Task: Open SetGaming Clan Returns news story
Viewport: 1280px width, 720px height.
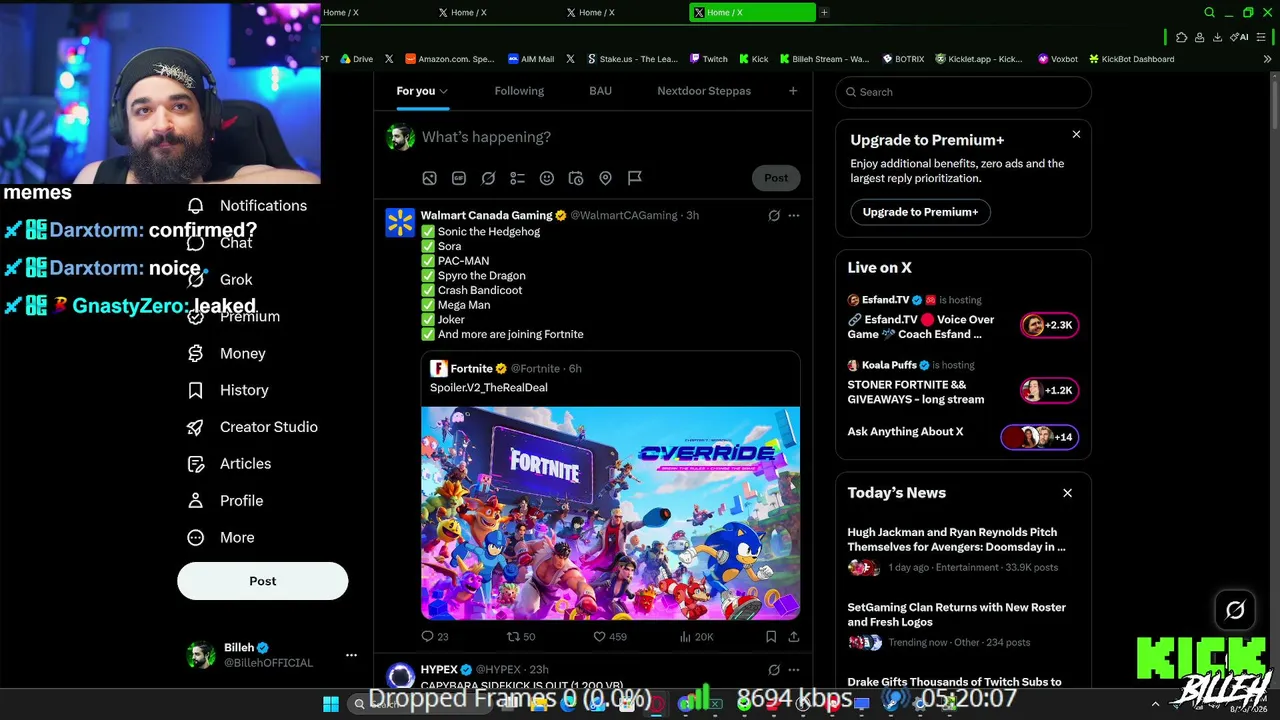Action: click(963, 625)
